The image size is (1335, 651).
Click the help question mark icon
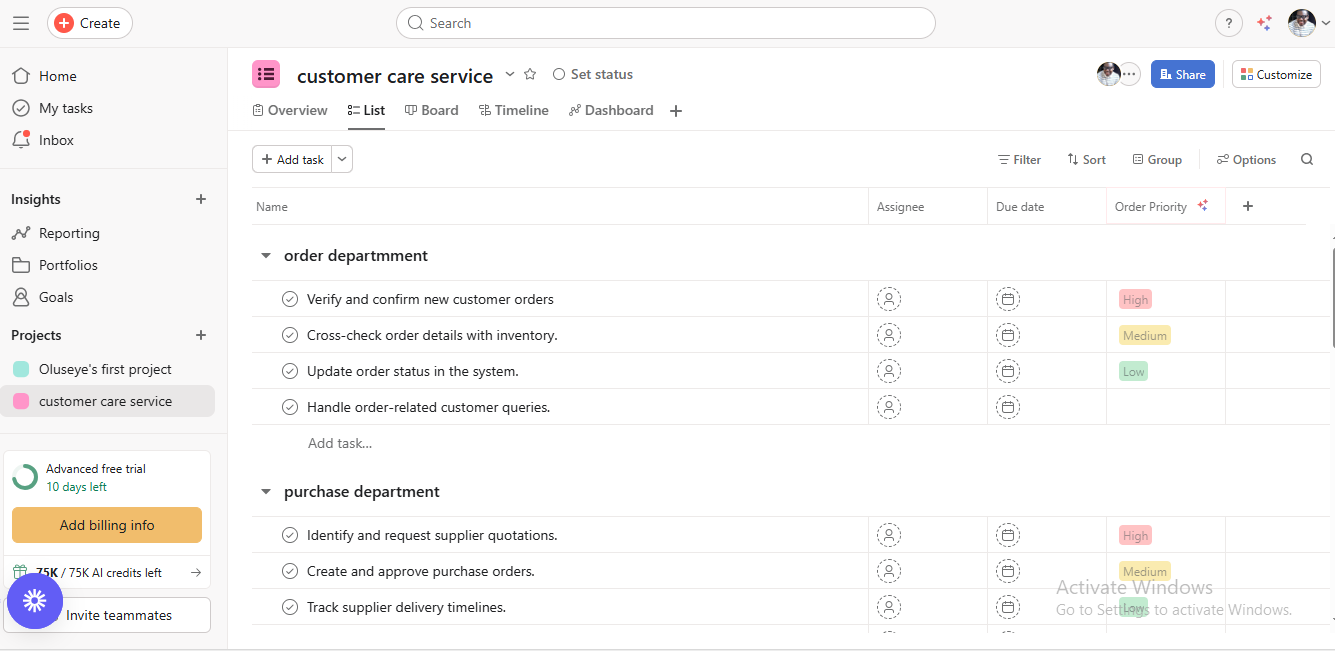tap(1228, 23)
